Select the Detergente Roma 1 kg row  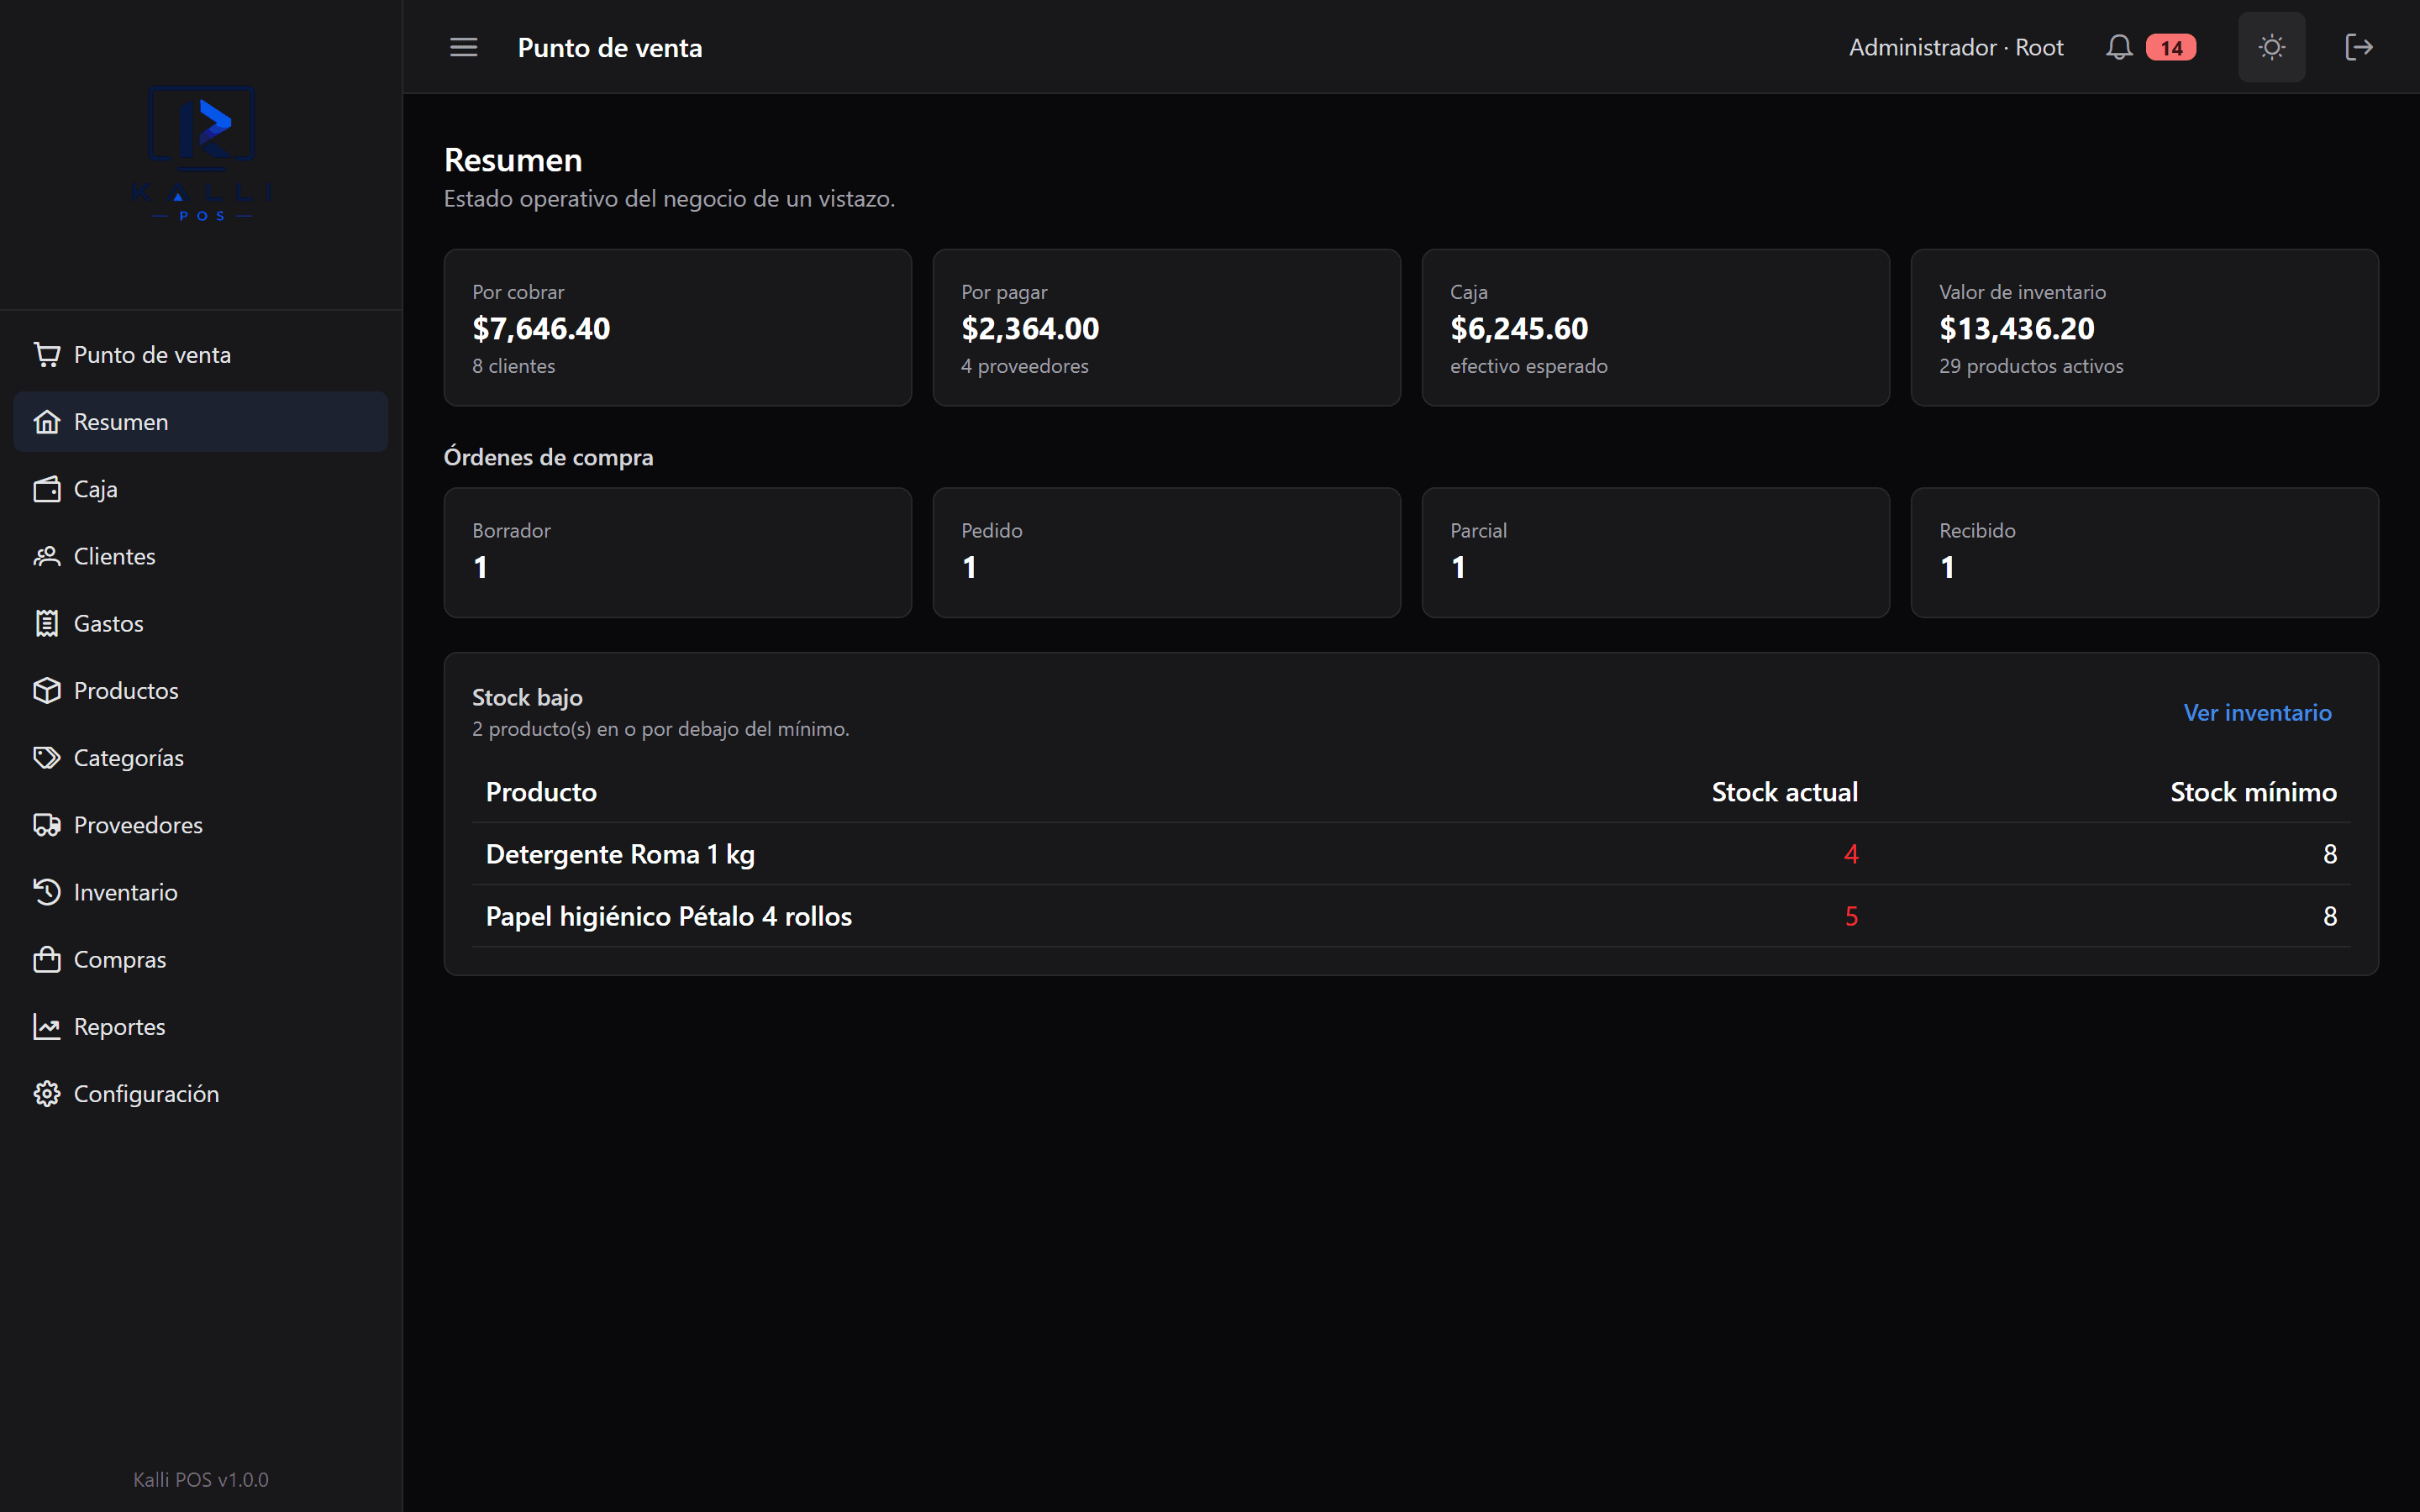click(1410, 854)
